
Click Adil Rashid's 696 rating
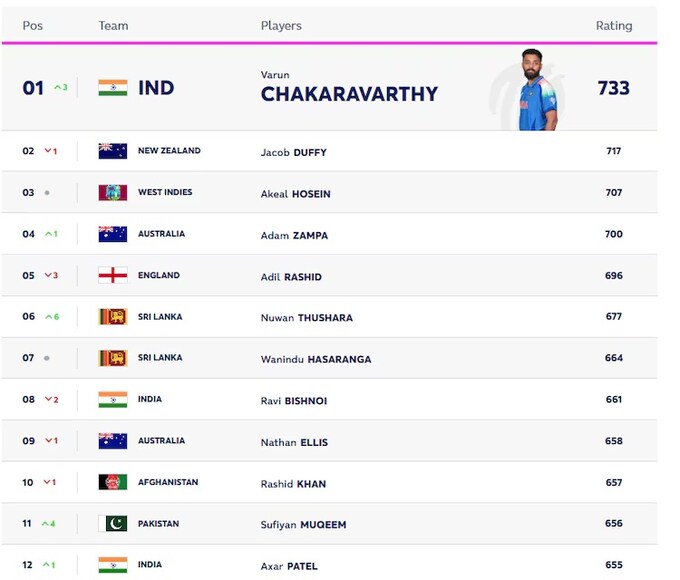(x=613, y=276)
